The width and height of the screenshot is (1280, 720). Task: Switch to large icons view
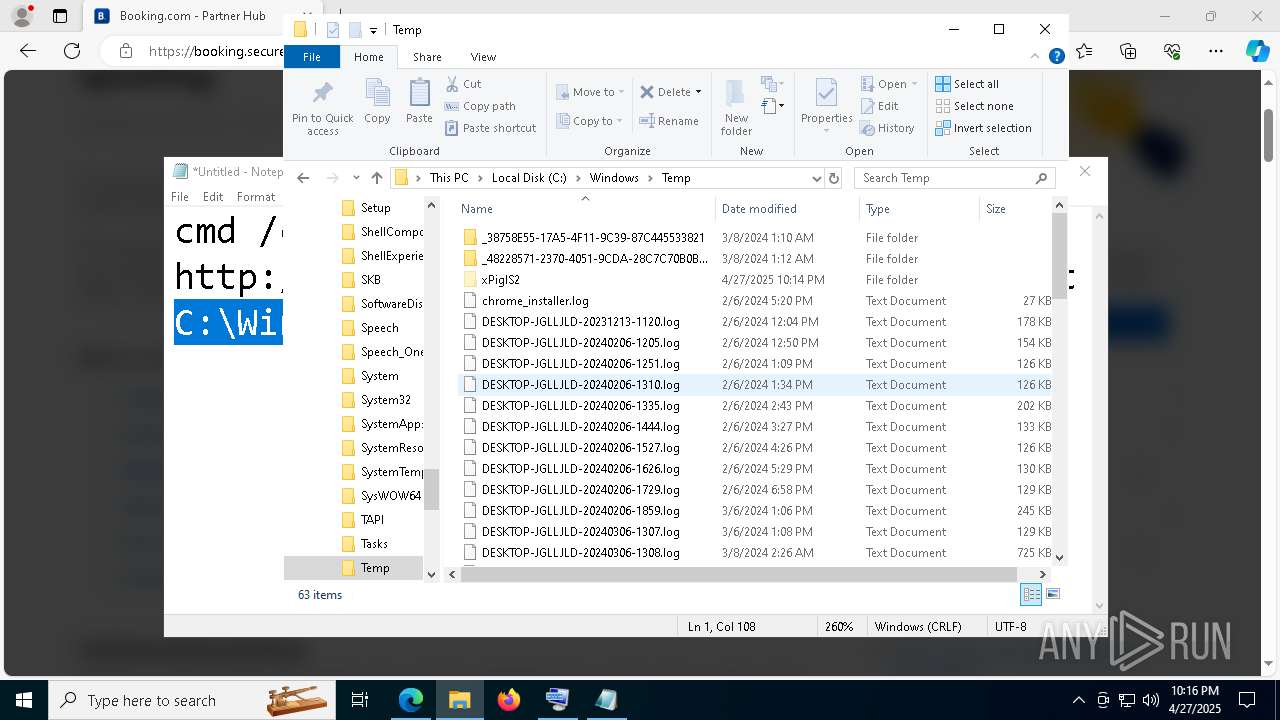(x=1052, y=594)
